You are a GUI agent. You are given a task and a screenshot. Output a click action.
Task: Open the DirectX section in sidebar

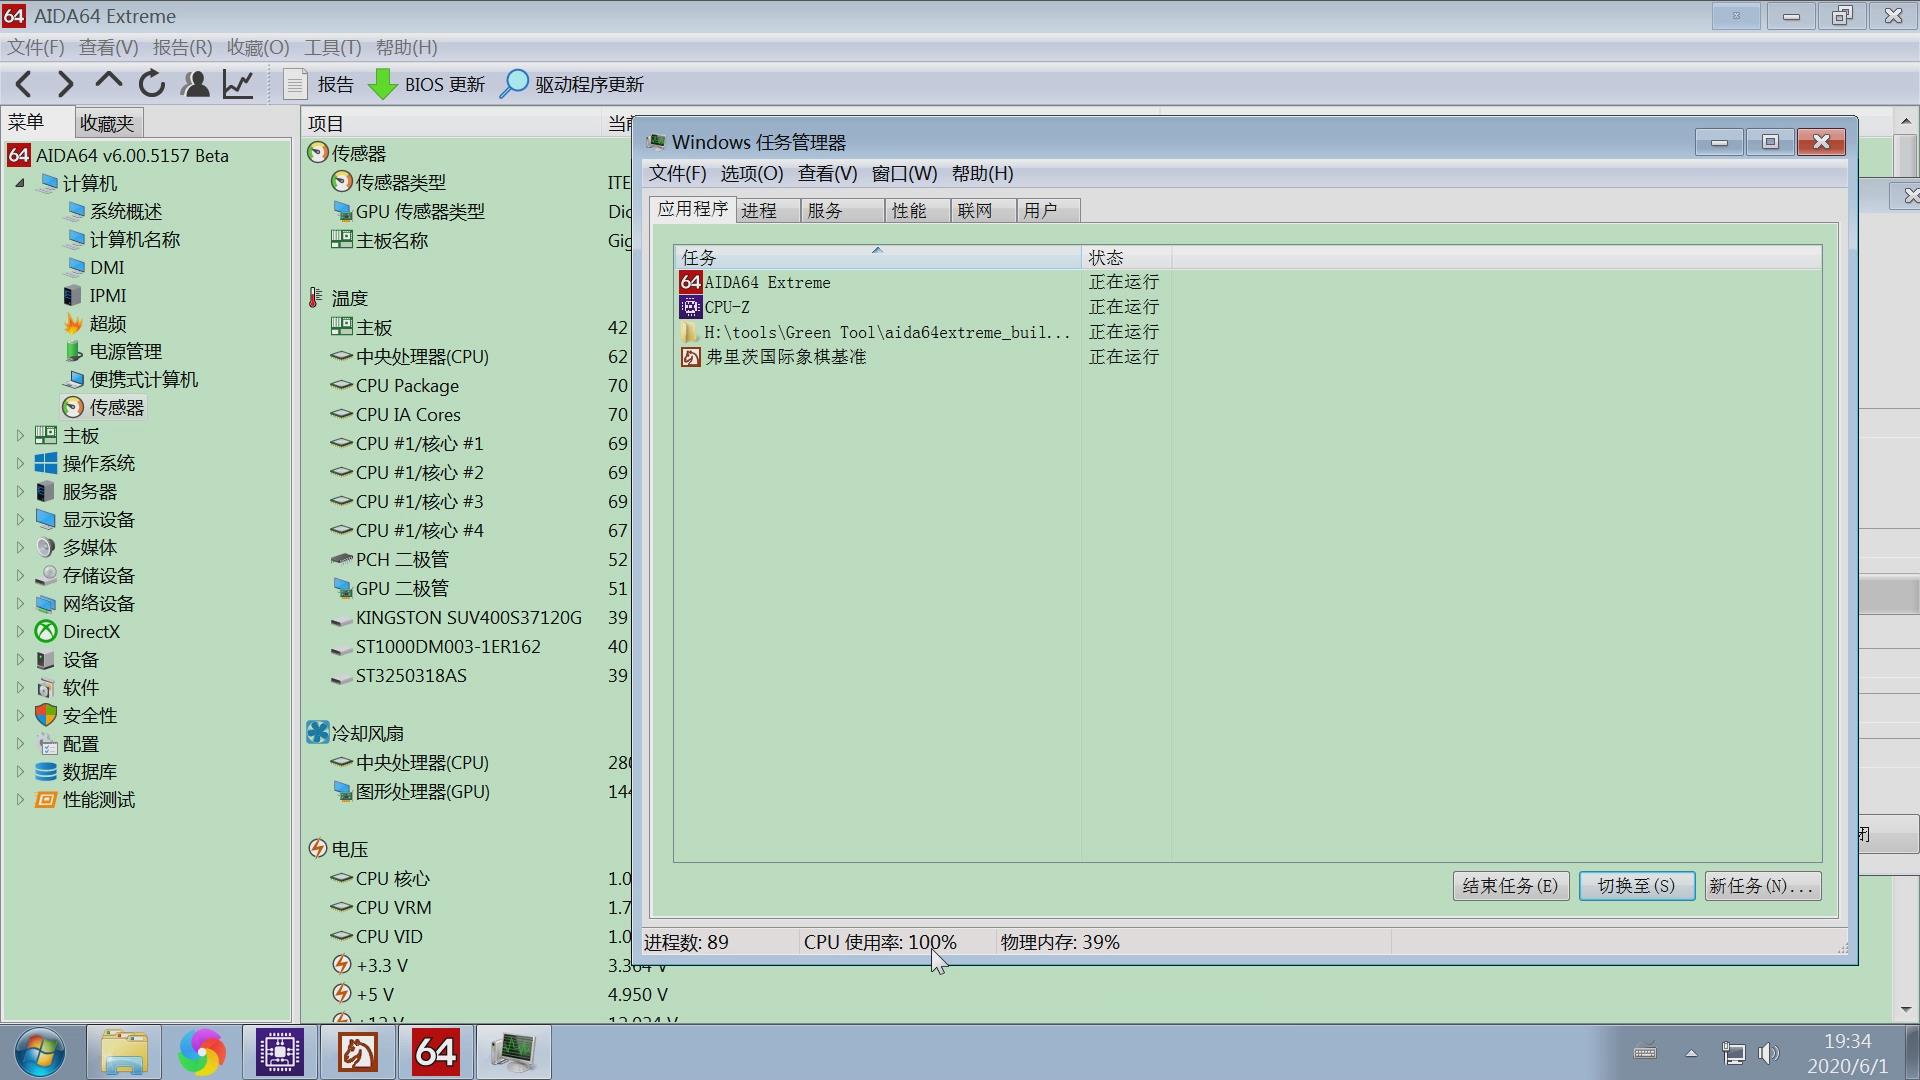(90, 631)
